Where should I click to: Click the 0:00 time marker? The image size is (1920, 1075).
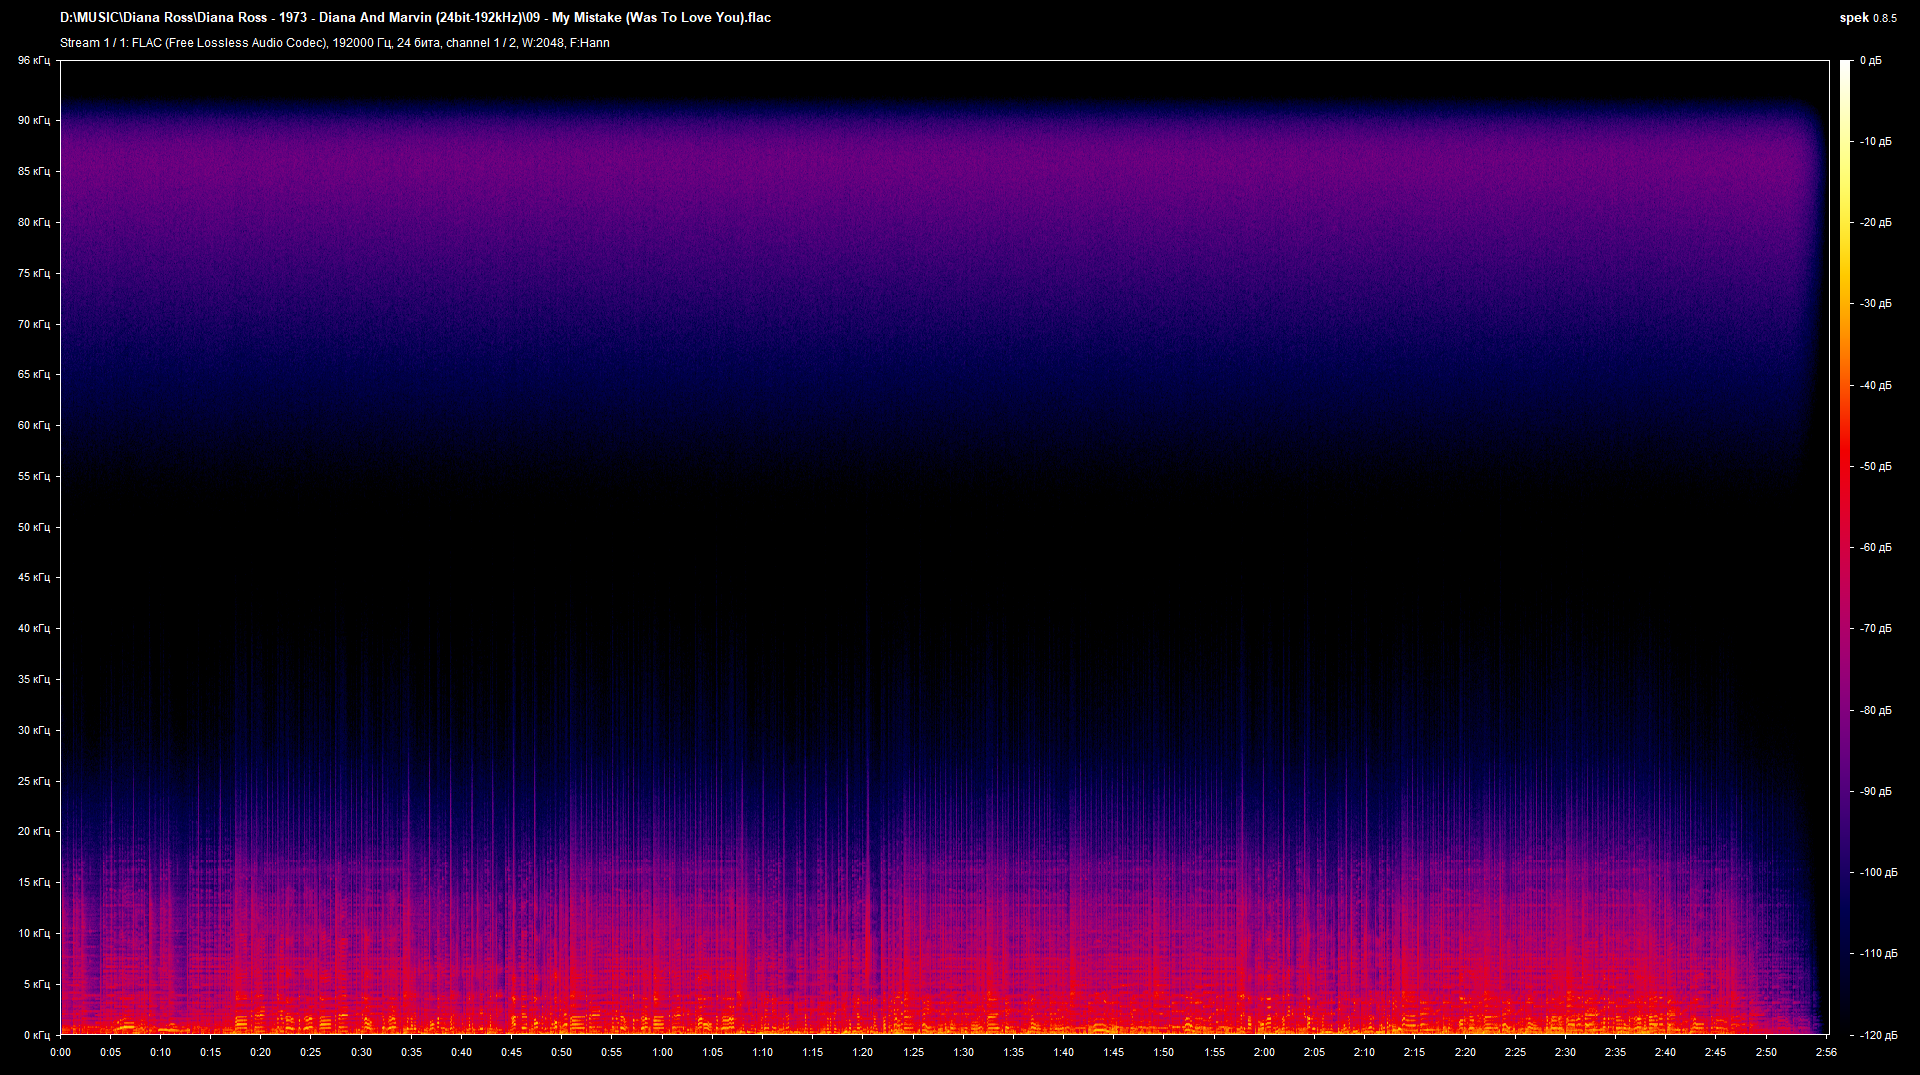coord(62,1052)
